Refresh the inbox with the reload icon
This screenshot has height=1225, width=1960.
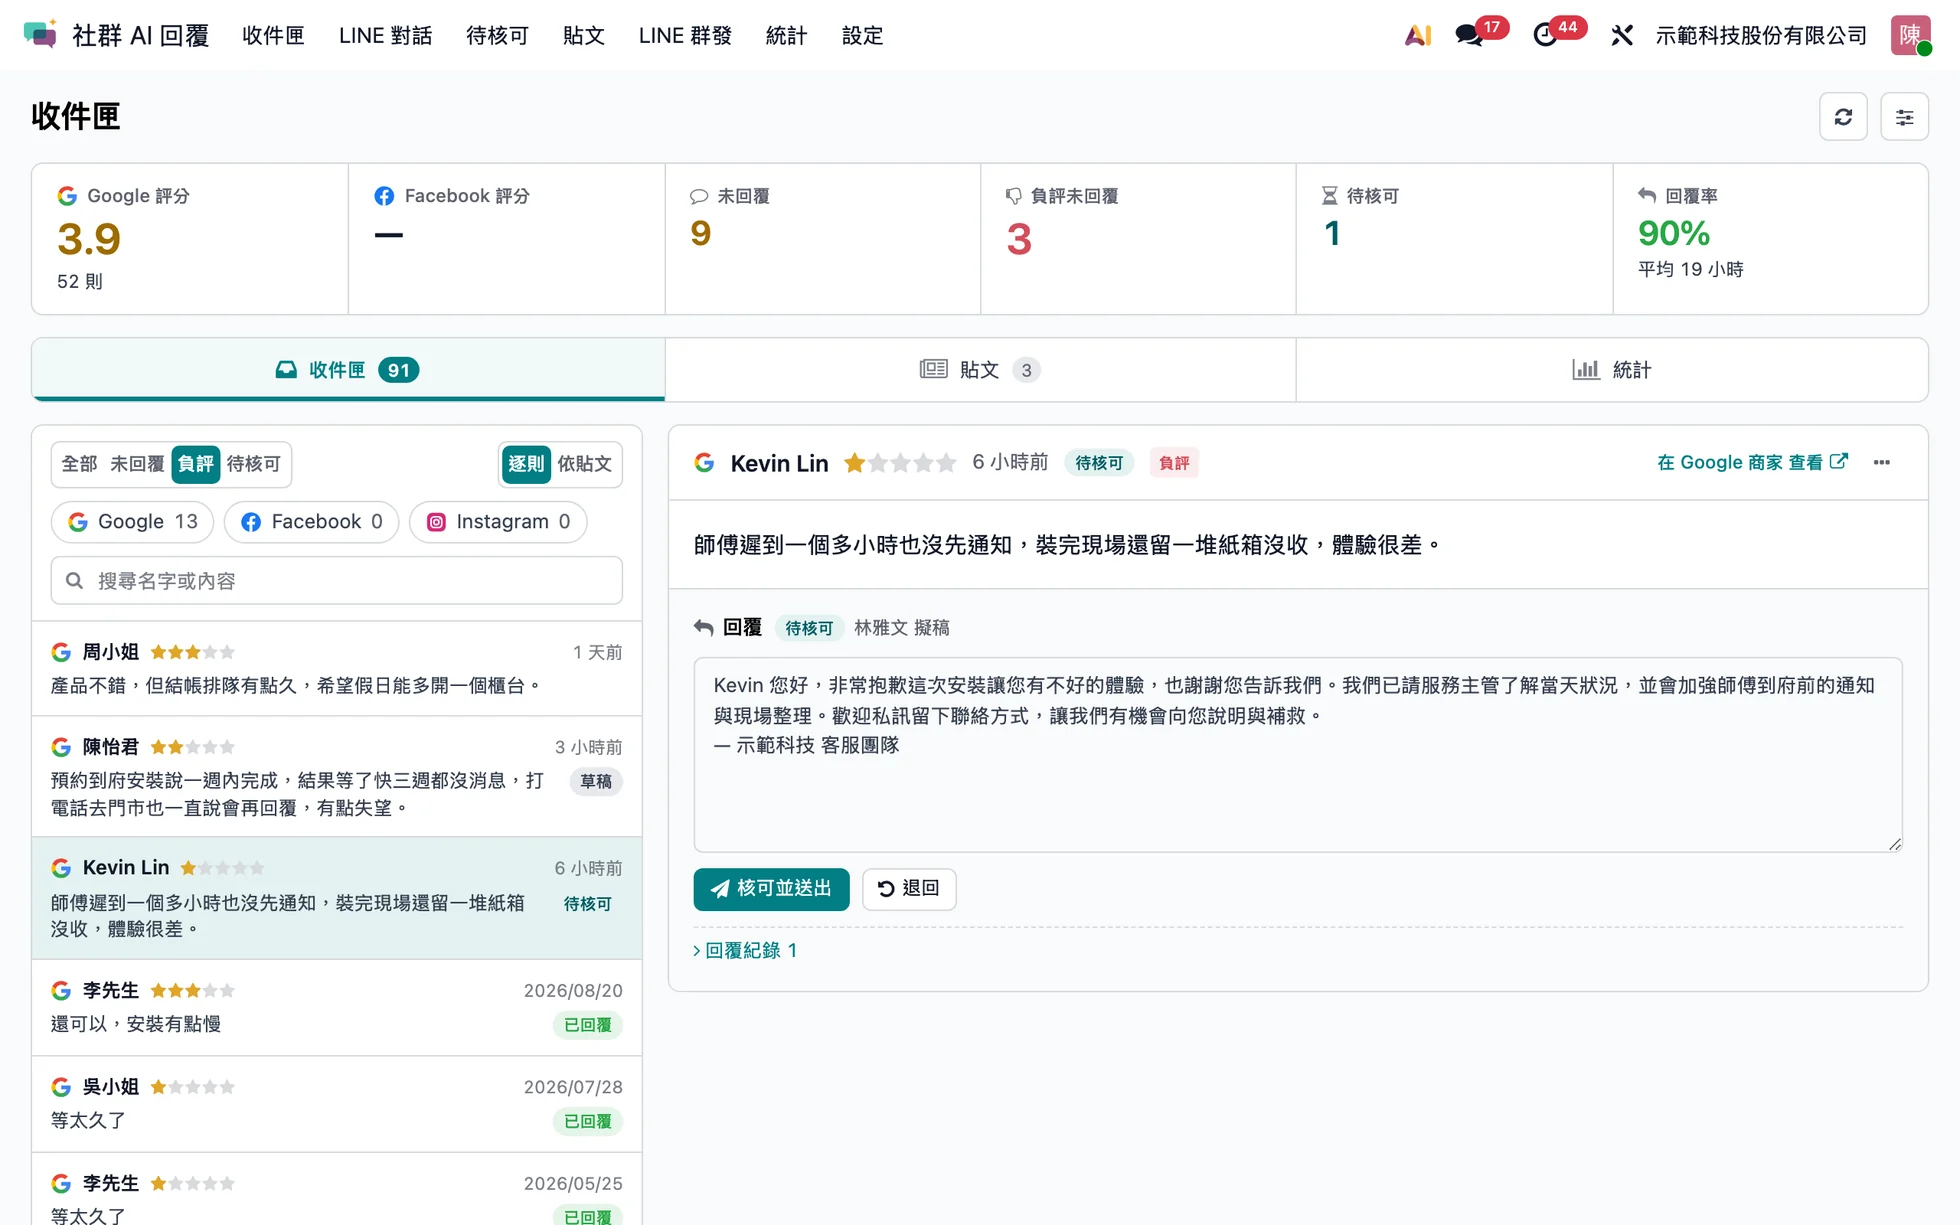(1843, 117)
